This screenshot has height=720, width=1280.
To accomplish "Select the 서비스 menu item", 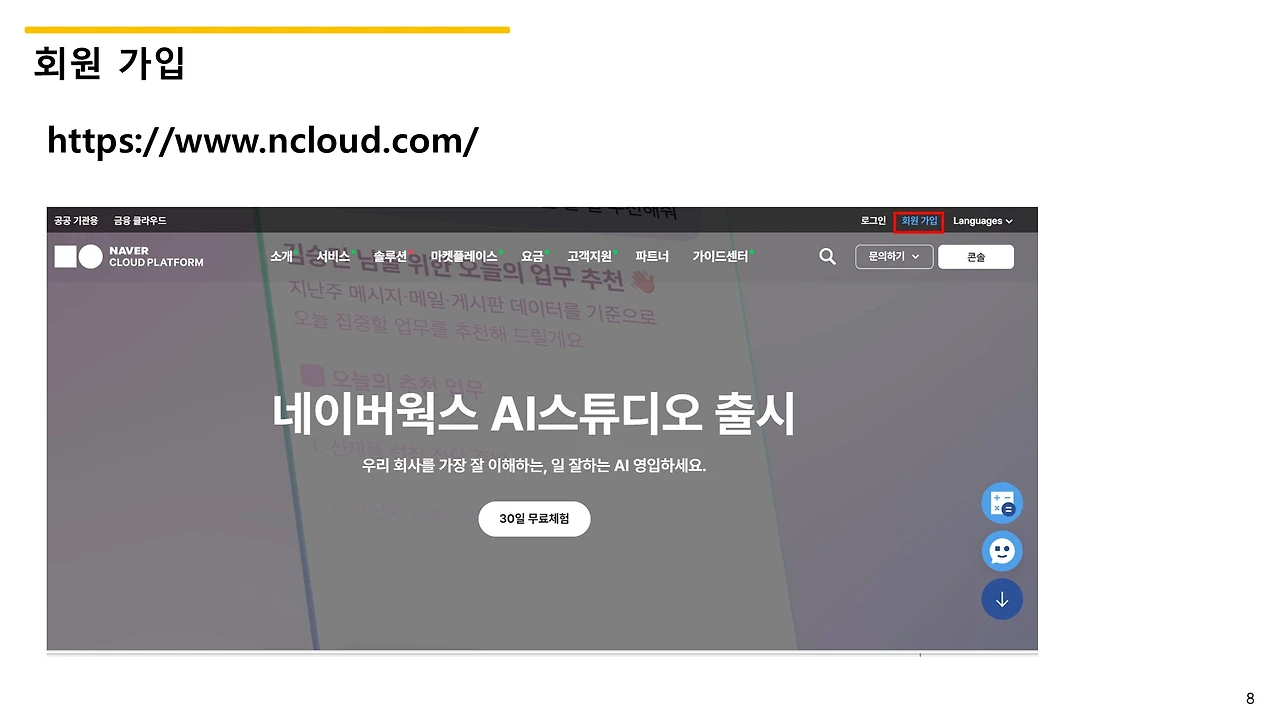I will pyautogui.click(x=333, y=256).
